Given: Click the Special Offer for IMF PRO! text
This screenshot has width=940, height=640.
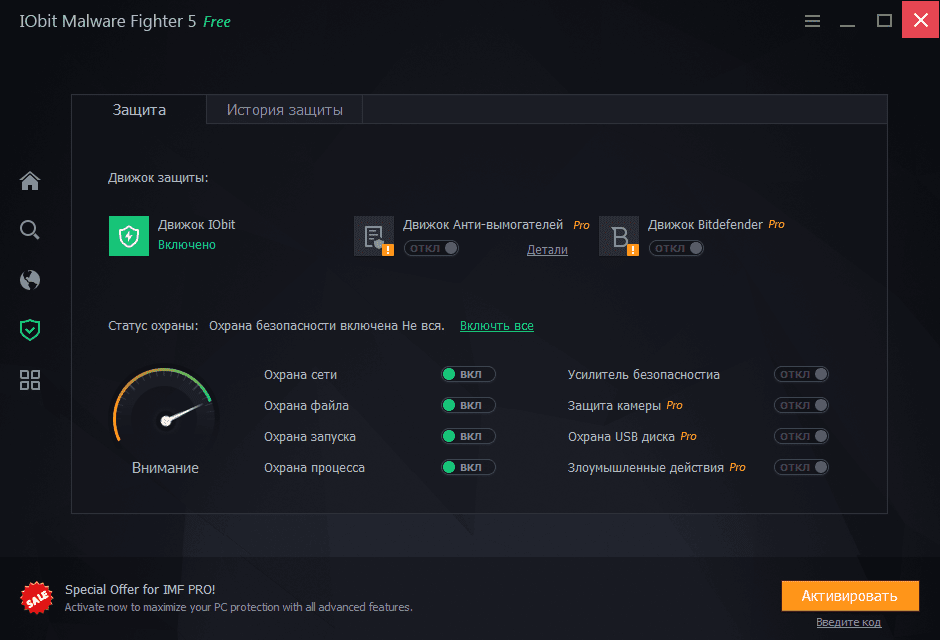Looking at the screenshot, I should pos(140,590).
